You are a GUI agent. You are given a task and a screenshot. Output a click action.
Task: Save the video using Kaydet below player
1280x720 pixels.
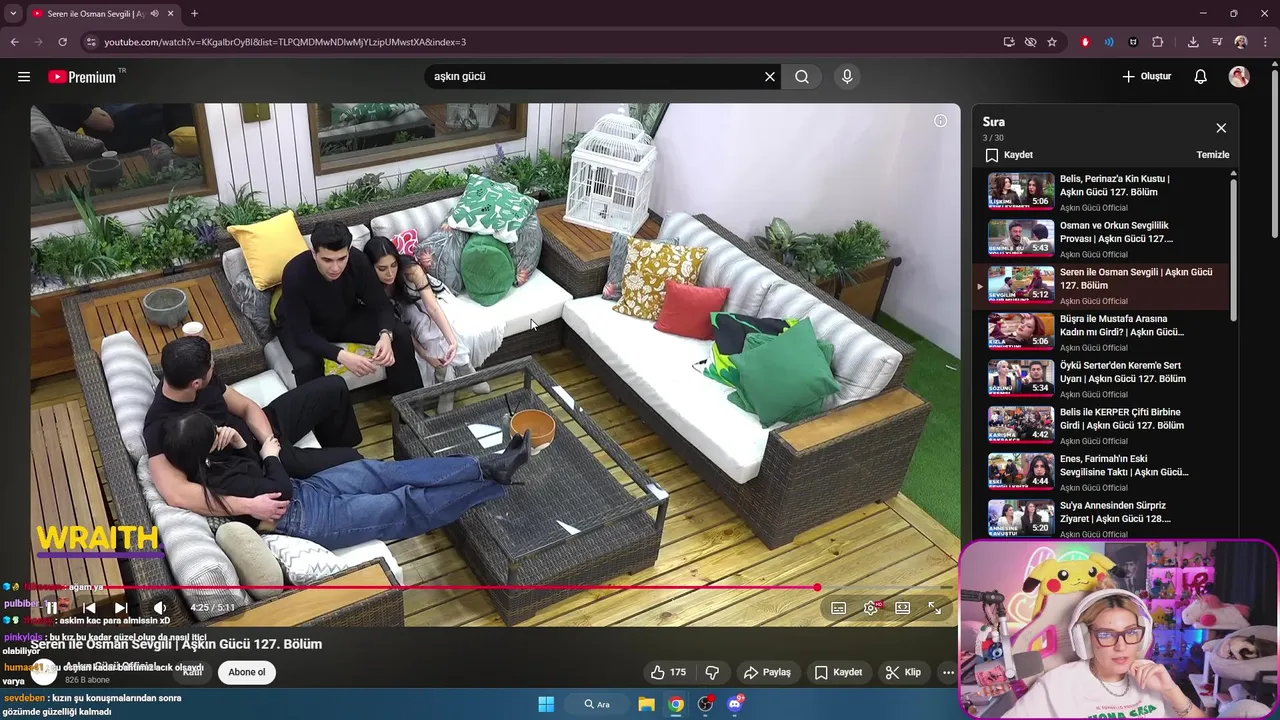pyautogui.click(x=838, y=673)
